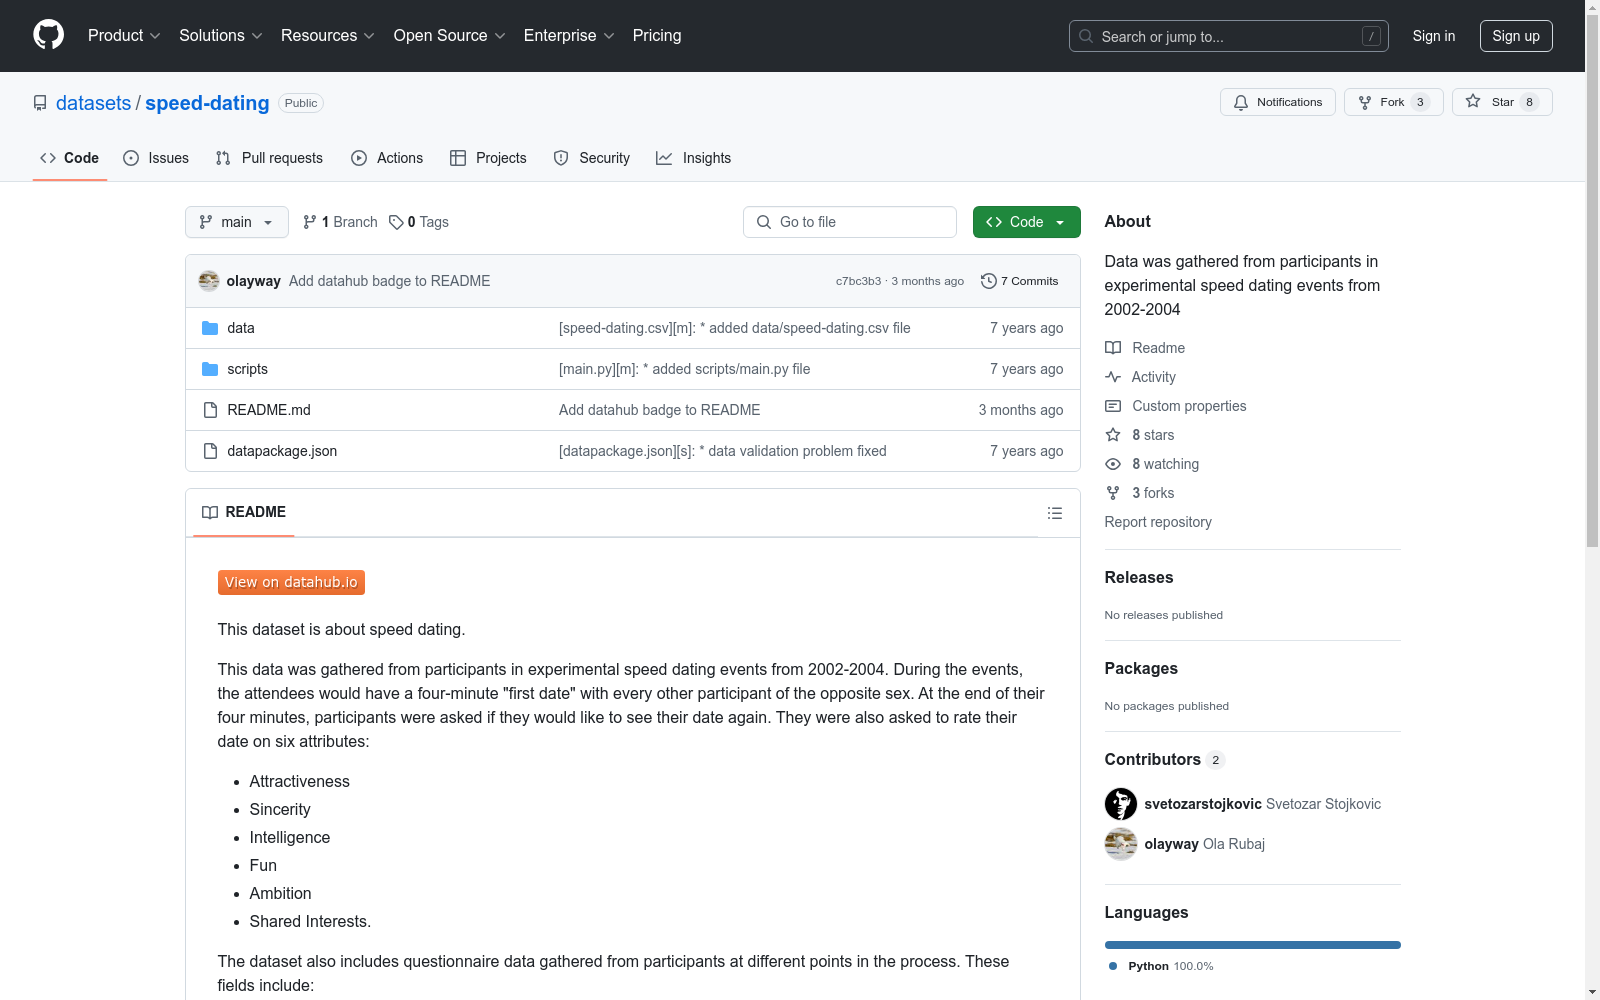Image resolution: width=1600 pixels, height=1000 pixels.
Task: Click olayway contributor avatar in sidebar
Action: click(x=1121, y=844)
